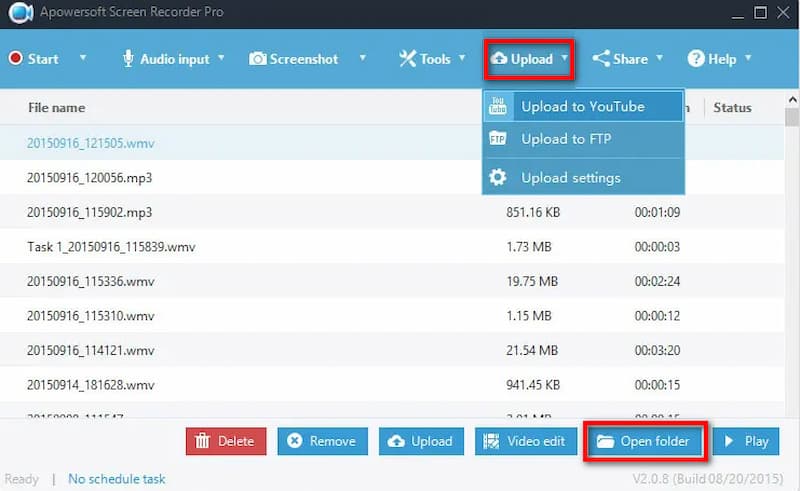Open the No schedule task link

tap(117, 479)
